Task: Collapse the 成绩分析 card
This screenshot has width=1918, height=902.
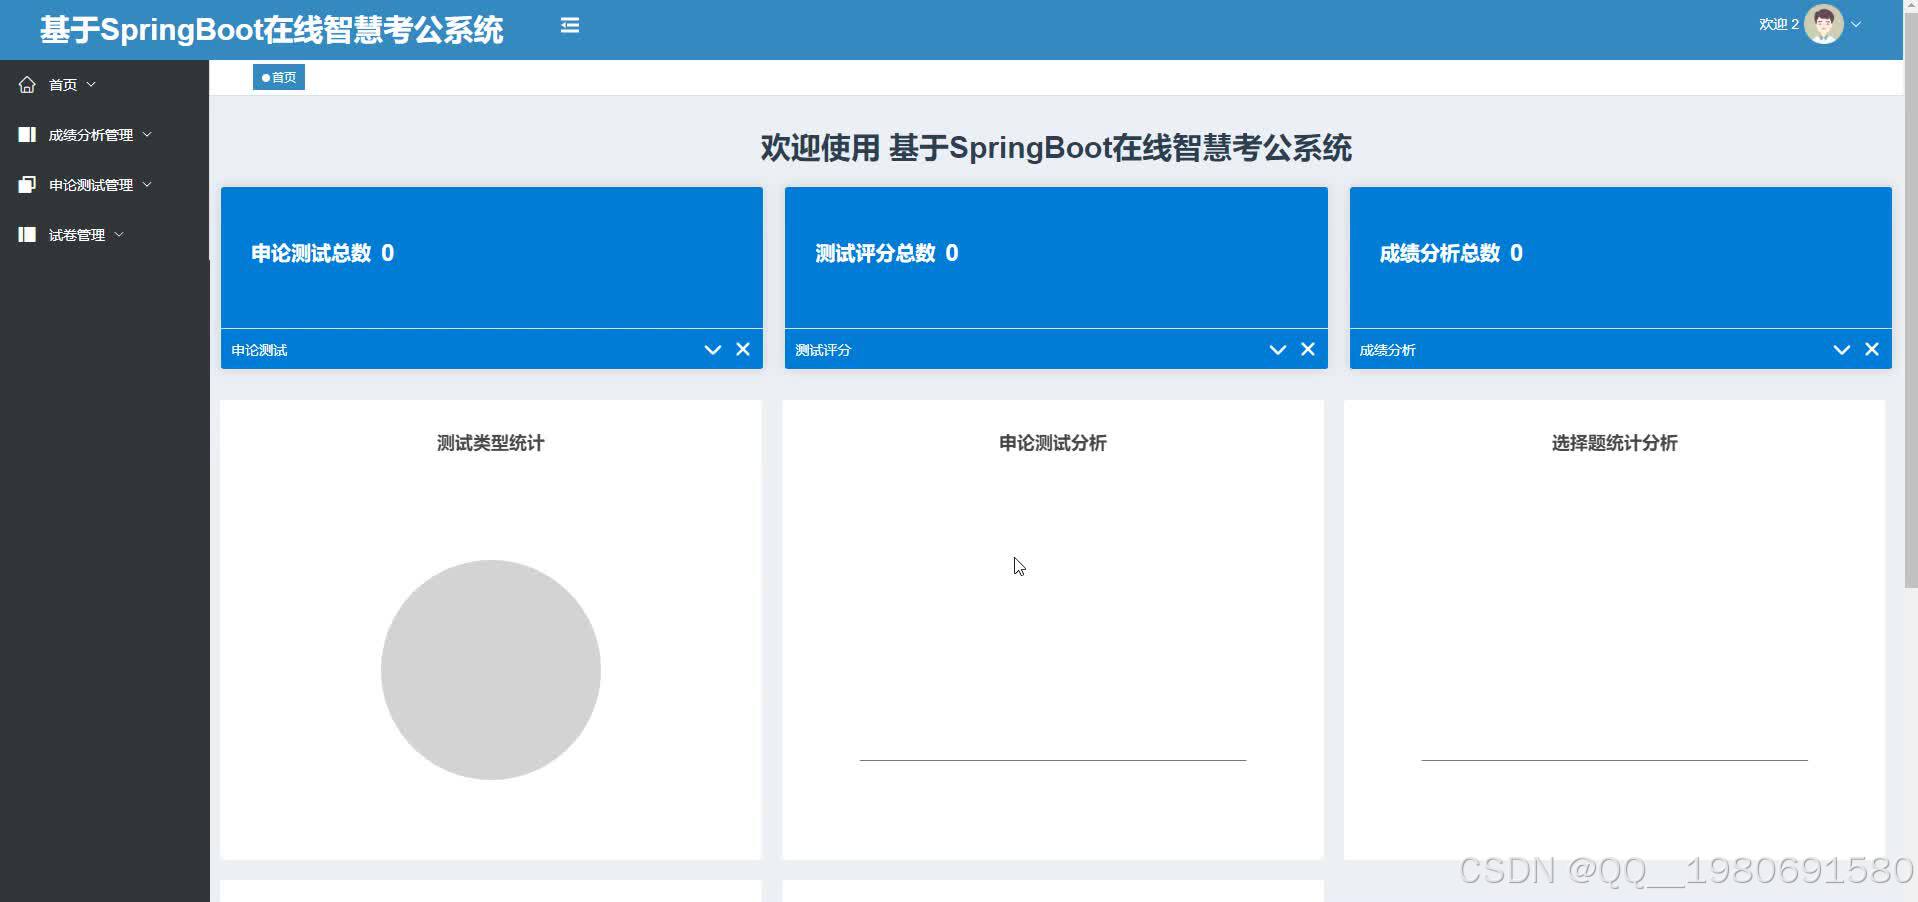Action: (1842, 350)
